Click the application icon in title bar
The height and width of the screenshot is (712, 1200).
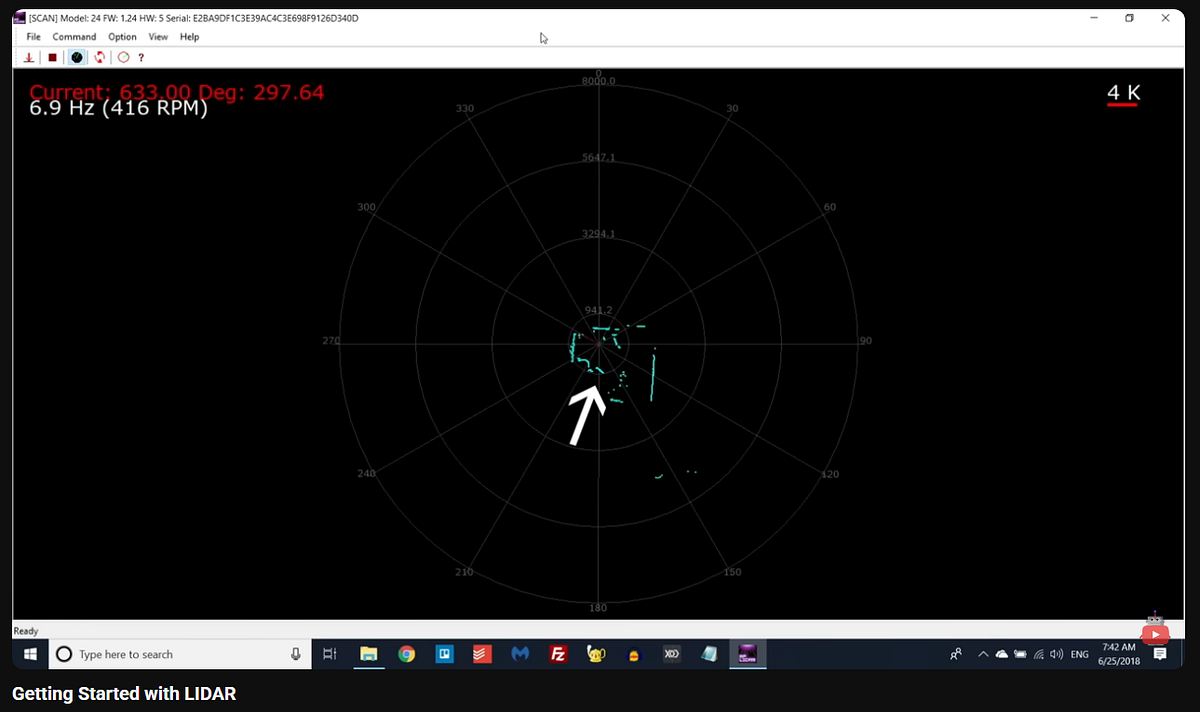tap(19, 18)
